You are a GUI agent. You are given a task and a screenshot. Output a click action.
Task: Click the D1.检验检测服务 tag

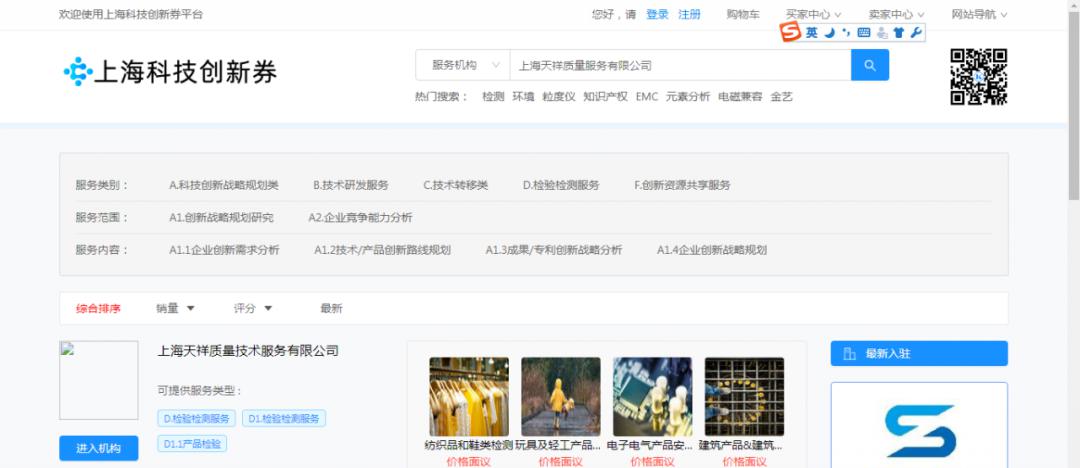(x=284, y=418)
